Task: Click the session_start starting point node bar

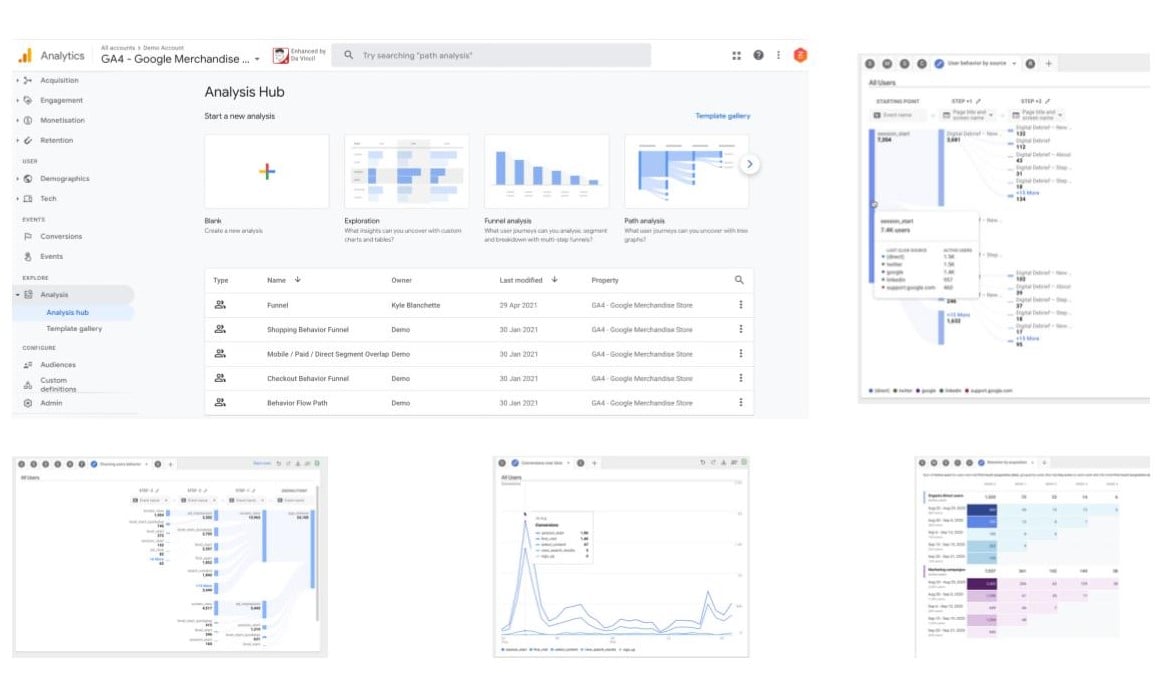Action: pos(872,206)
